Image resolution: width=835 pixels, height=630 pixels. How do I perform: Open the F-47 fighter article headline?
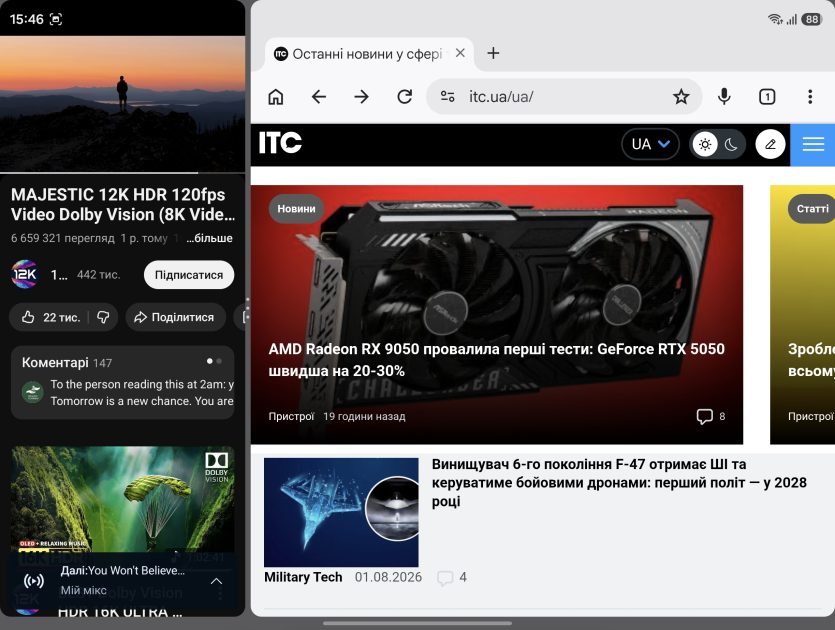(x=619, y=482)
